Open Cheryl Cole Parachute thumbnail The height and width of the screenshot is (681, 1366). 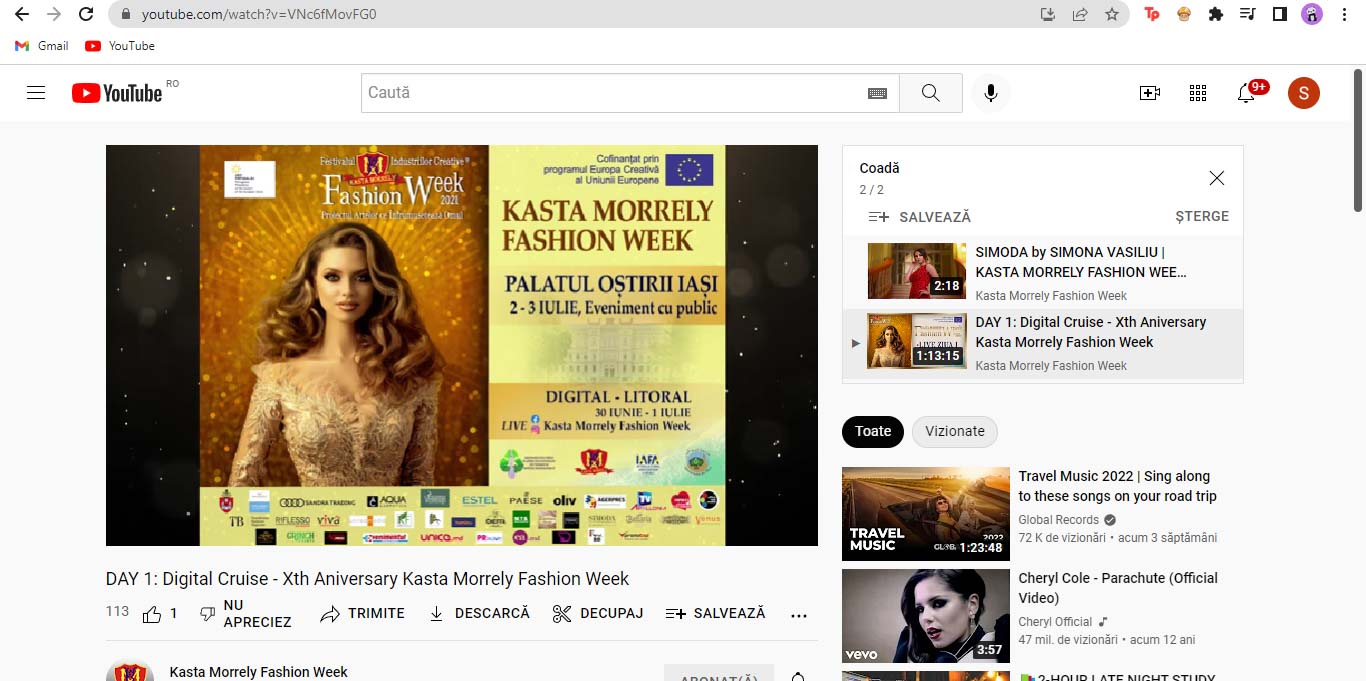point(926,616)
